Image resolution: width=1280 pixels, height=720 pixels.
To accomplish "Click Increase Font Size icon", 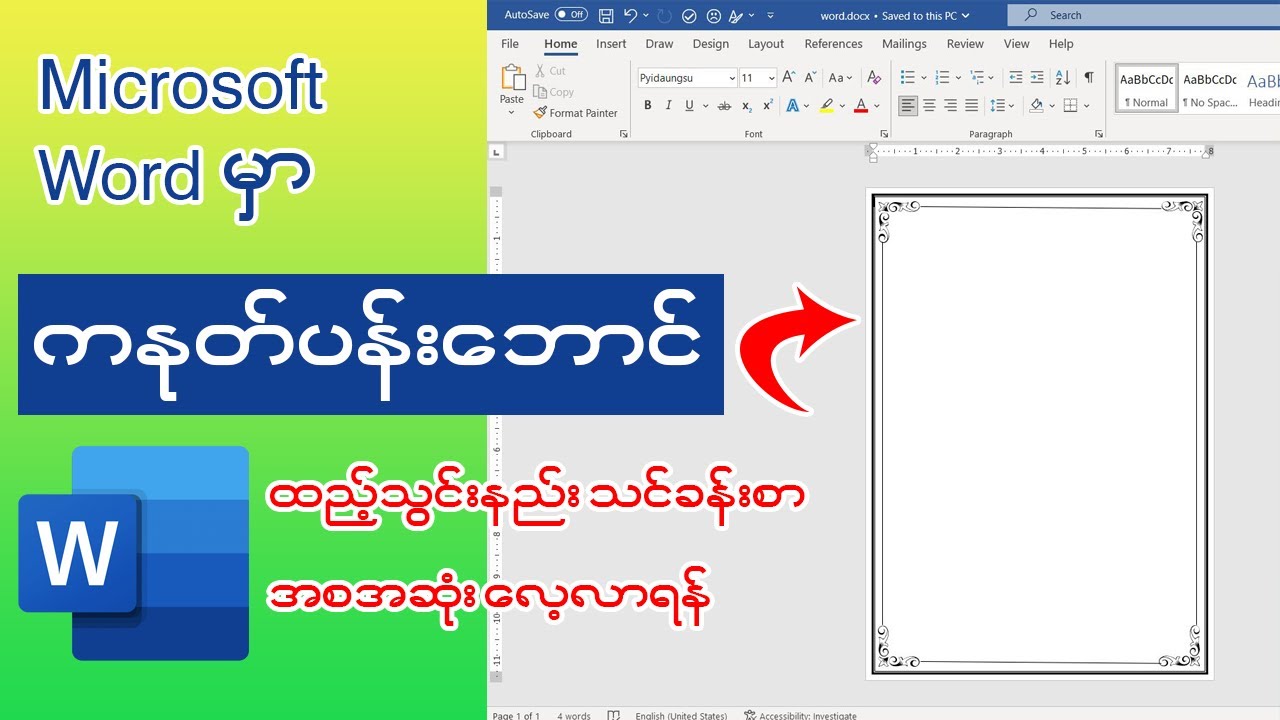I will [x=788, y=78].
